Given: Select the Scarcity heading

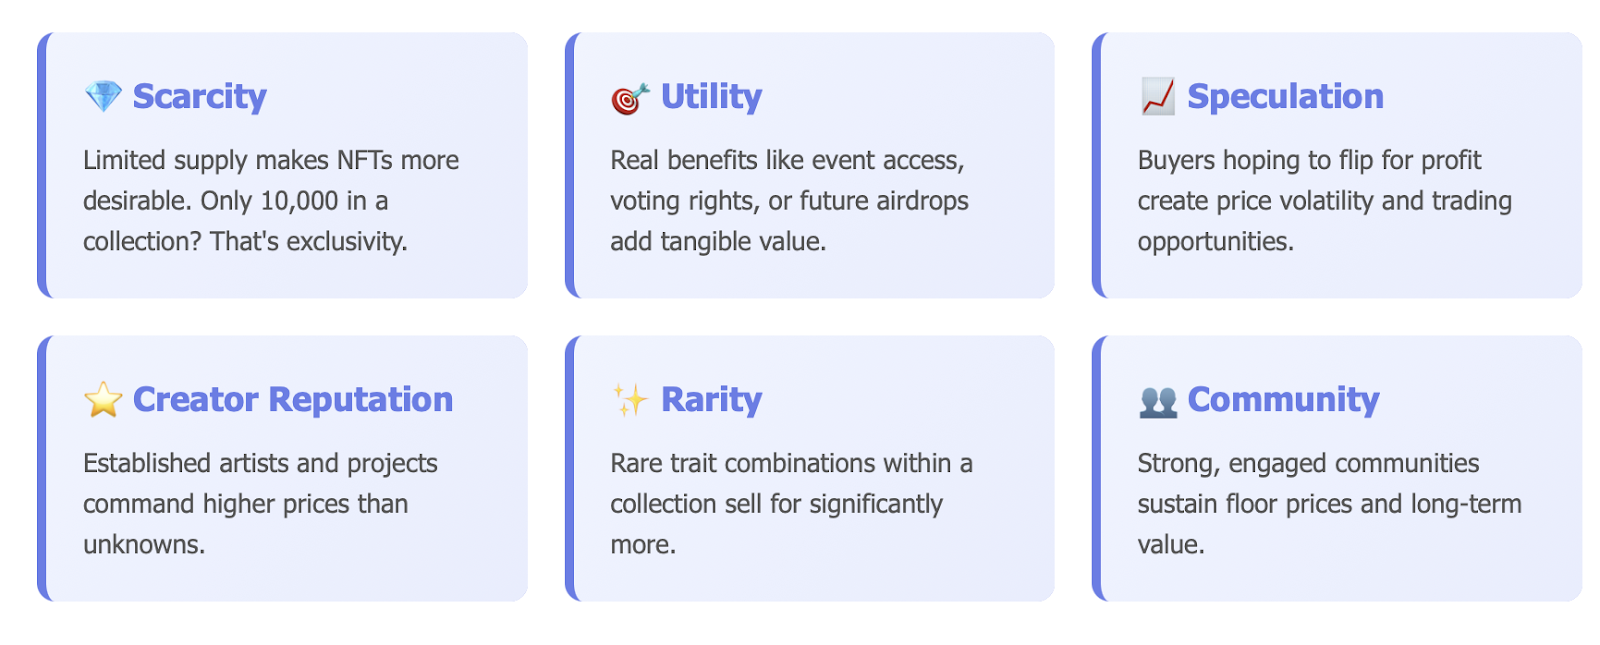Looking at the screenshot, I should [199, 97].
